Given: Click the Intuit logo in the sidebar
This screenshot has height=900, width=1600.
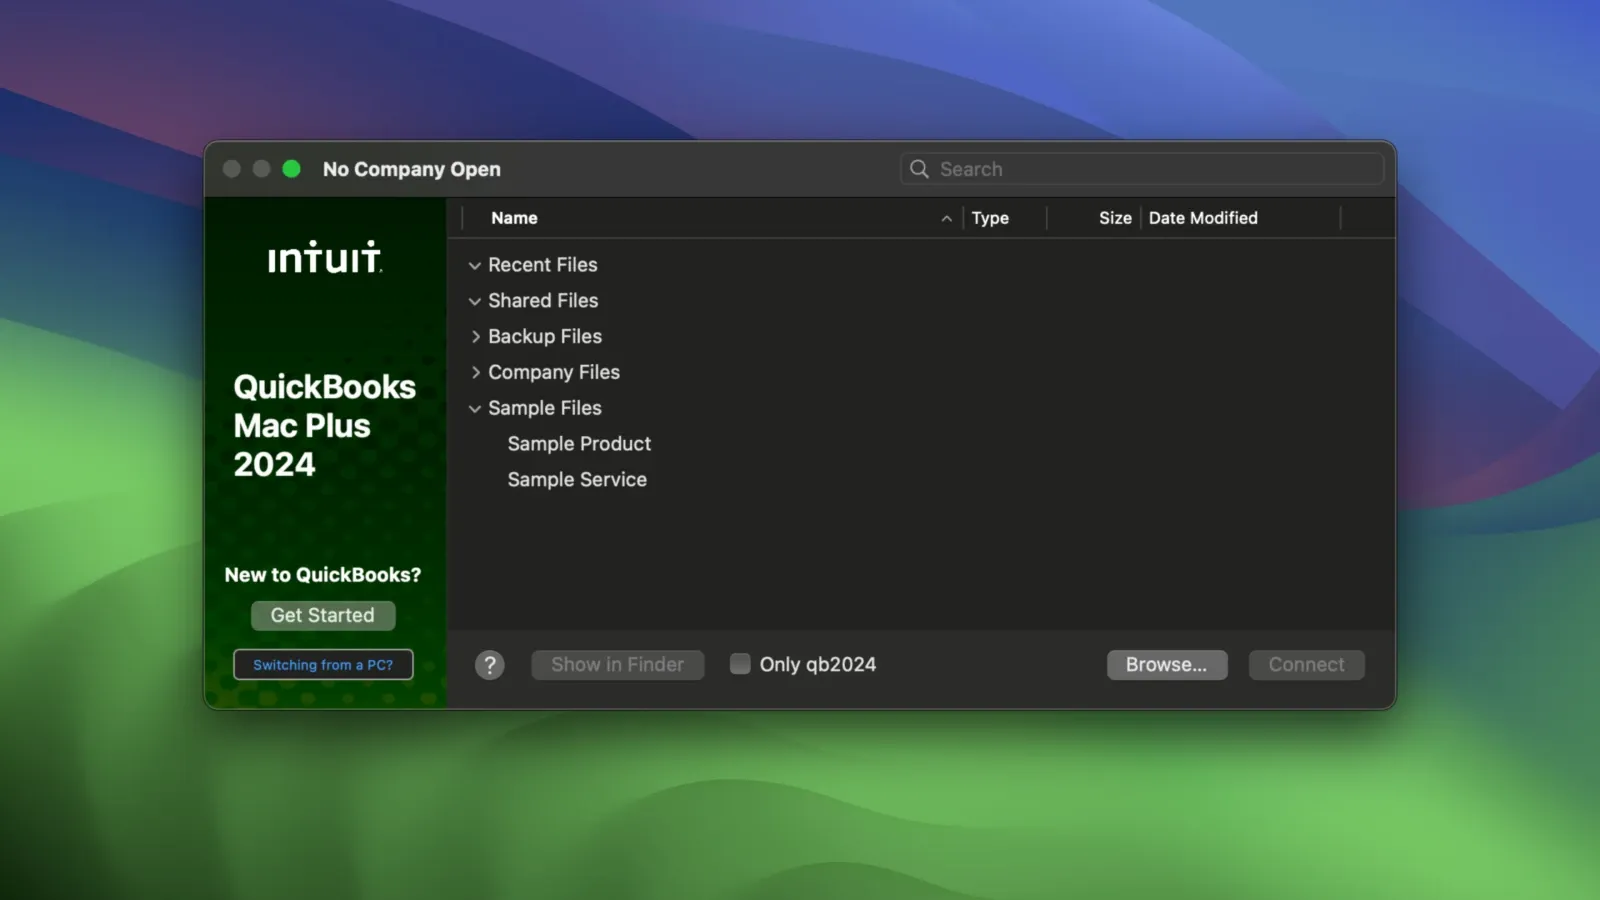Looking at the screenshot, I should (324, 258).
